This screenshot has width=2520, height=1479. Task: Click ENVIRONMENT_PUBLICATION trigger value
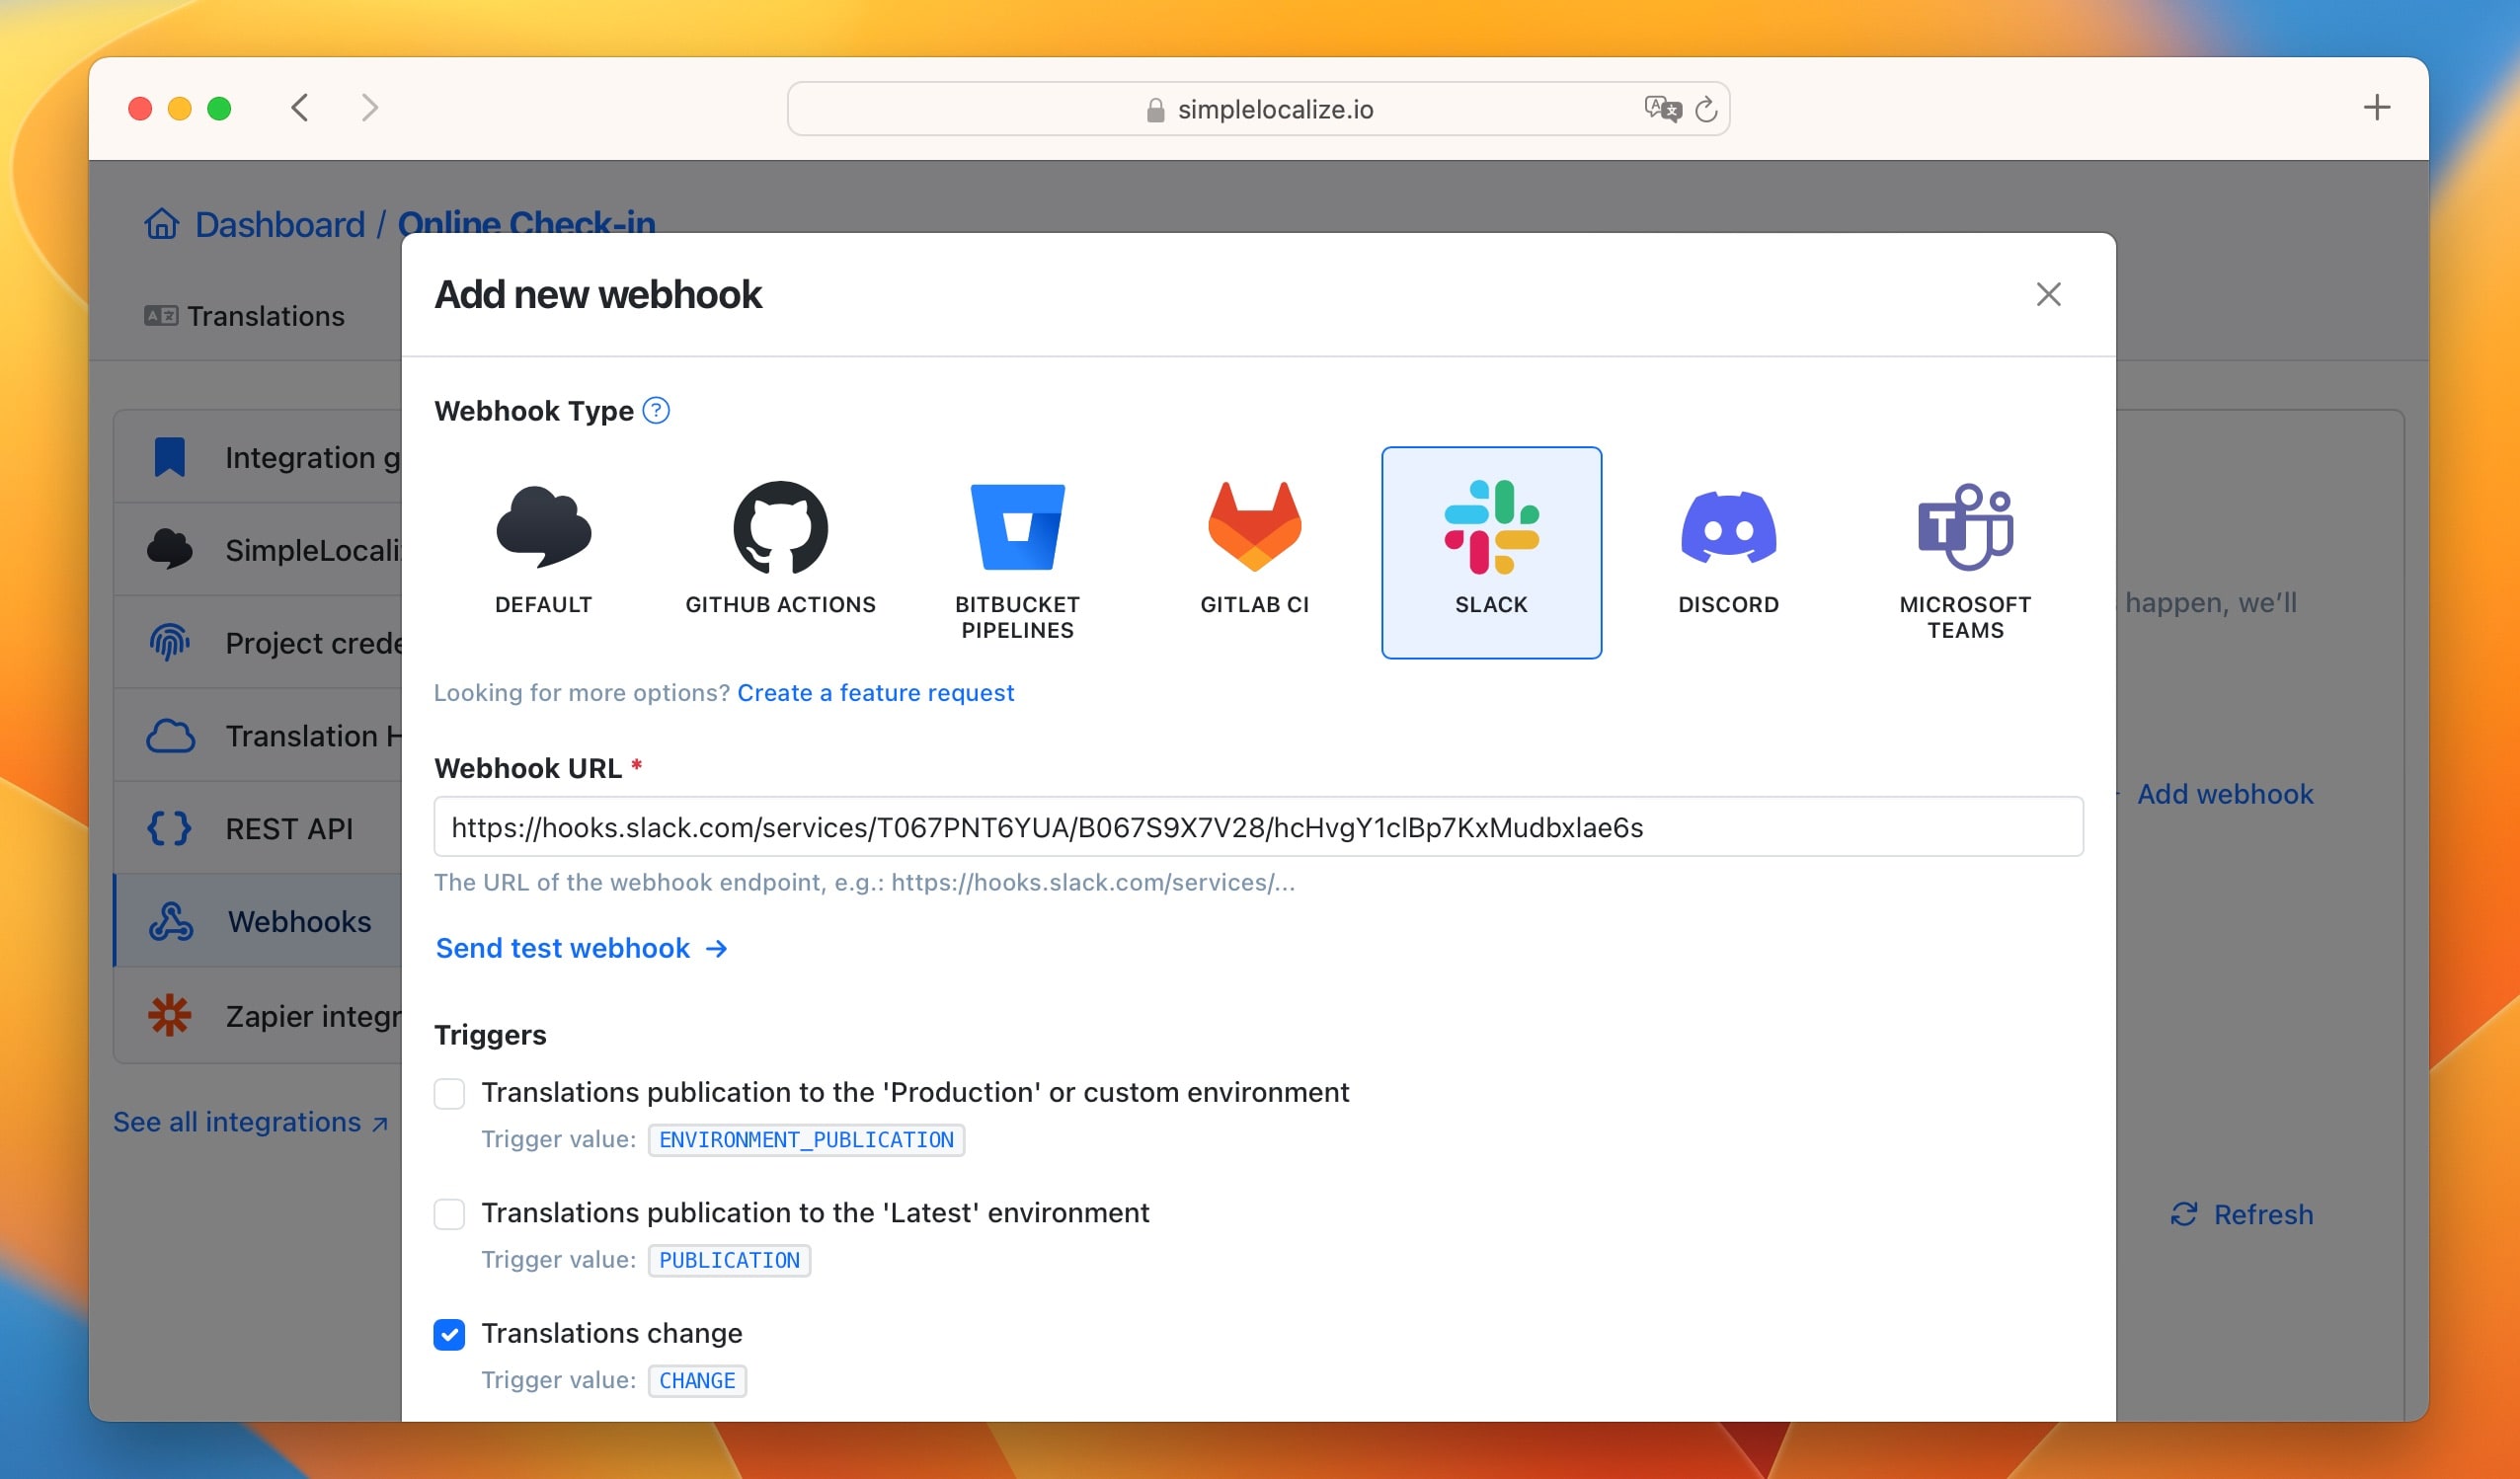(806, 1140)
